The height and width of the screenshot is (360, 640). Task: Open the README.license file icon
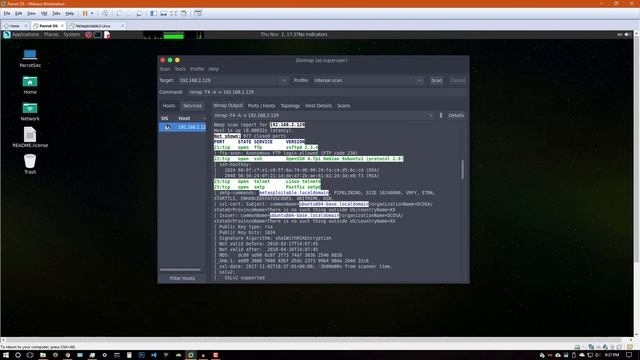tap(30, 137)
